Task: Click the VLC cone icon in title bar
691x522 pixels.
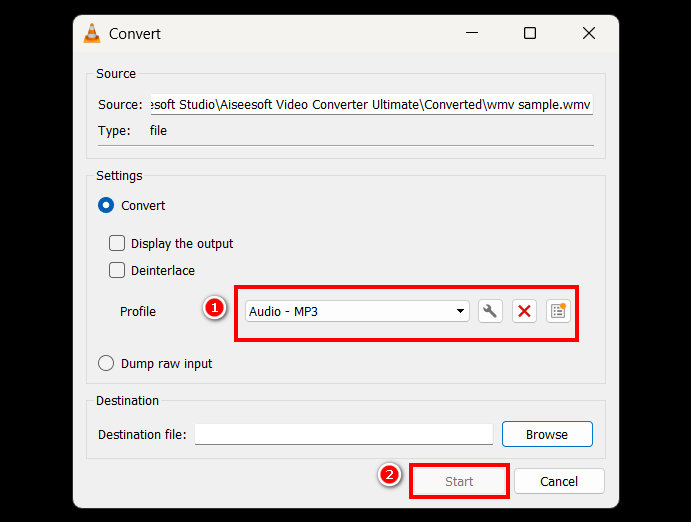Action: (93, 33)
